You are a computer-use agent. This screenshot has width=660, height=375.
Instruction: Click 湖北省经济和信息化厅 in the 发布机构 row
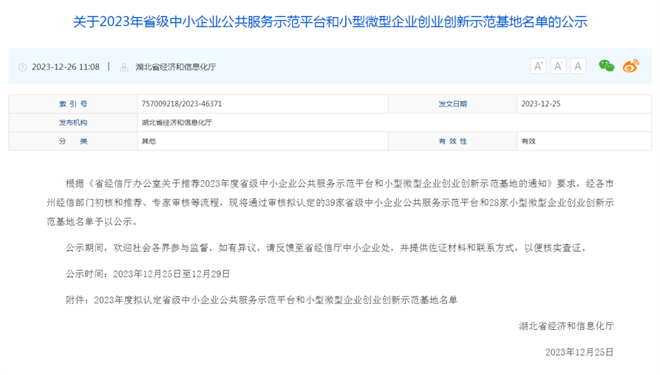(x=177, y=122)
